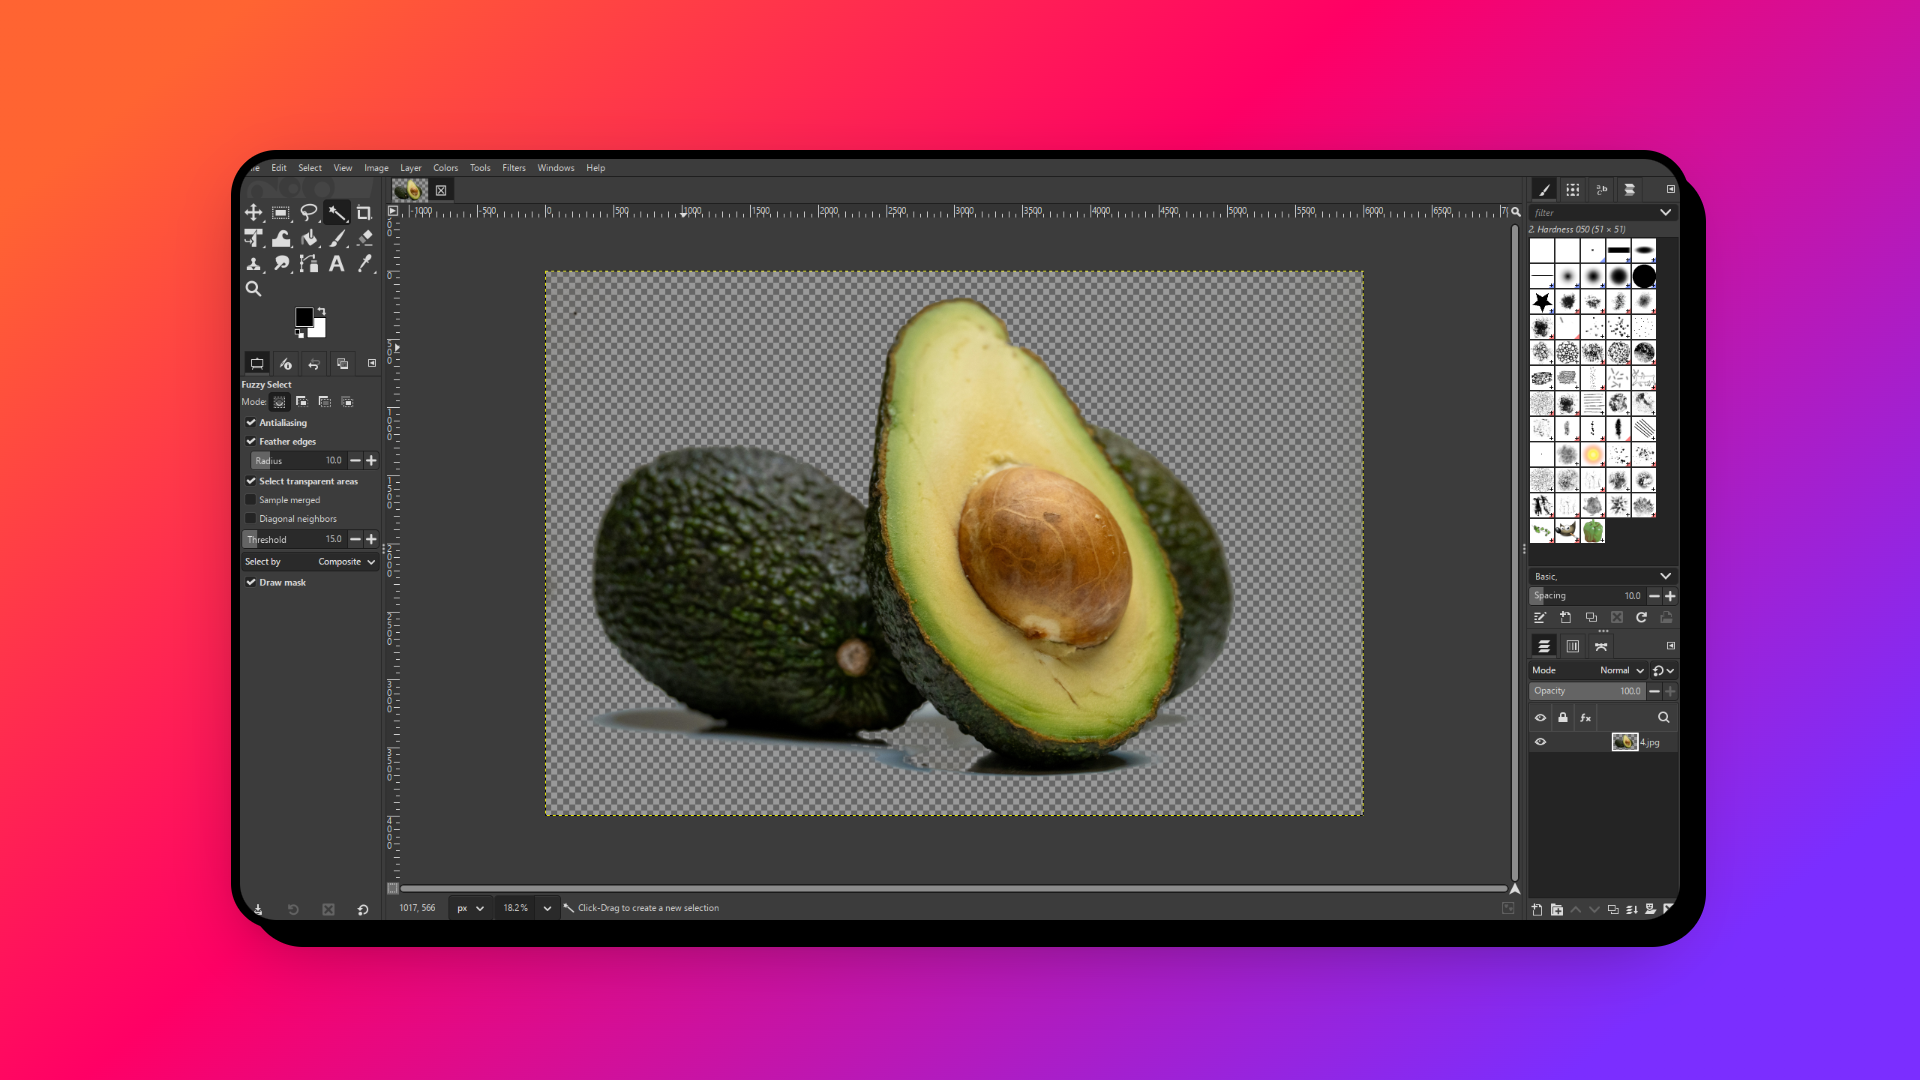Decrease the Feather Radius with minus
1920x1080 pixels.
(x=355, y=461)
